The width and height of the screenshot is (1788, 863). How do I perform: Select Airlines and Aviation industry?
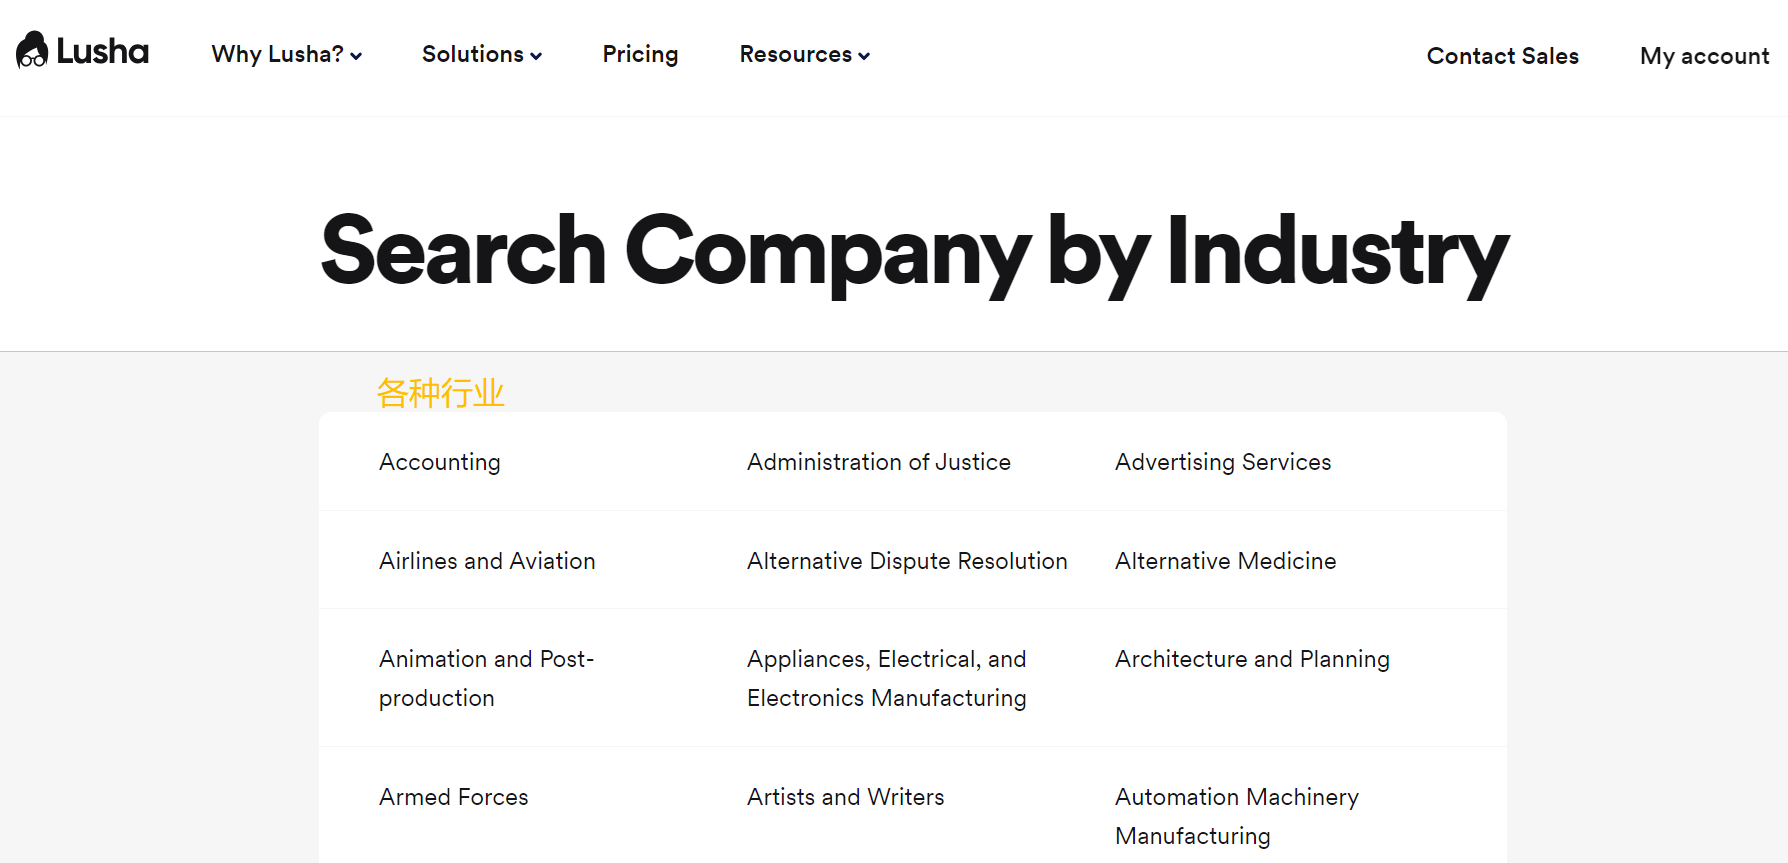(487, 561)
